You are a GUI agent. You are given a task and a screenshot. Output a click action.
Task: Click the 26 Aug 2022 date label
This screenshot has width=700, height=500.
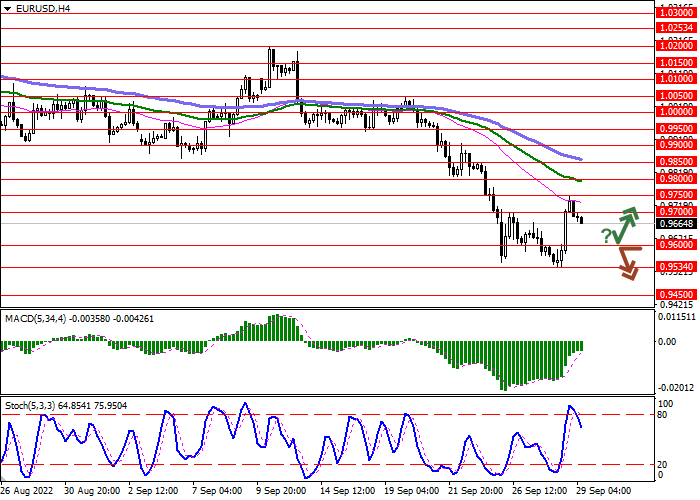coord(25,492)
